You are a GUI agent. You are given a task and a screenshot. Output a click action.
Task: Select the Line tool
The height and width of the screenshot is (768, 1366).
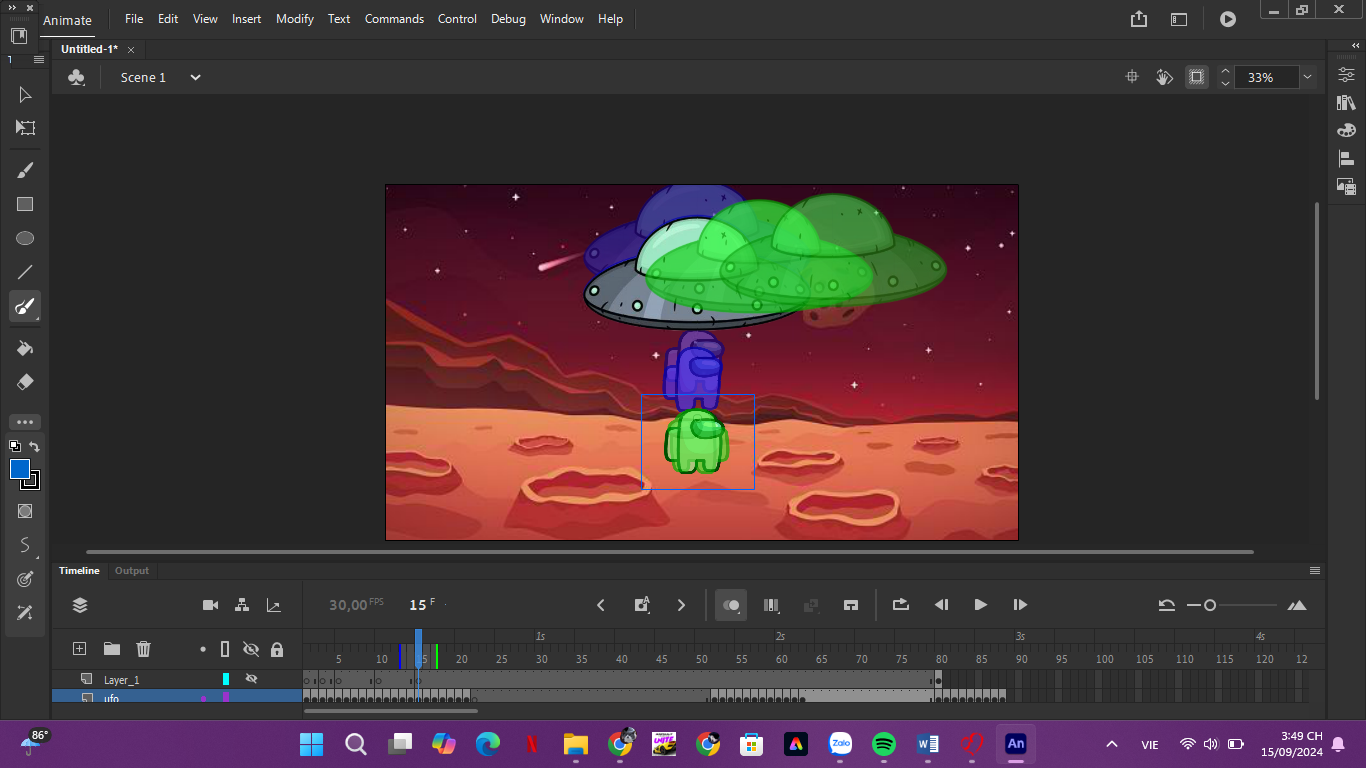coord(25,272)
